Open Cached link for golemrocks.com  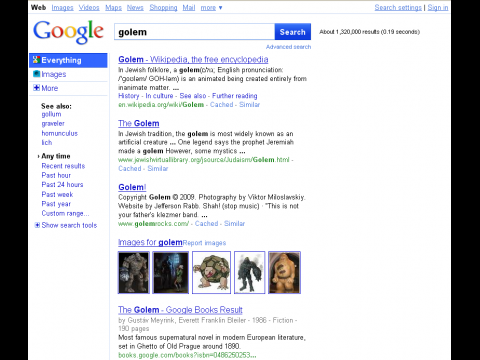206,224
